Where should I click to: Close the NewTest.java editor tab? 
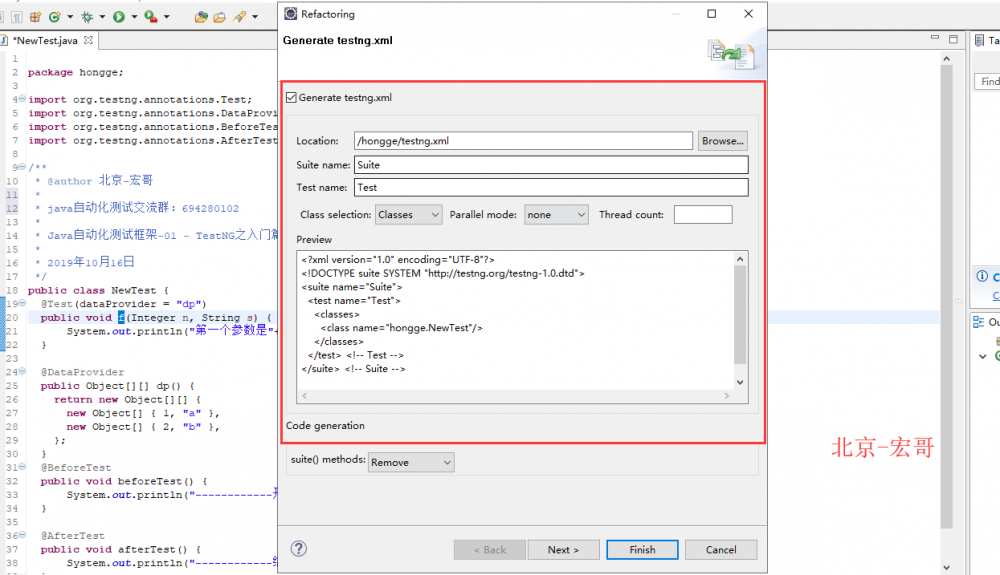point(88,40)
